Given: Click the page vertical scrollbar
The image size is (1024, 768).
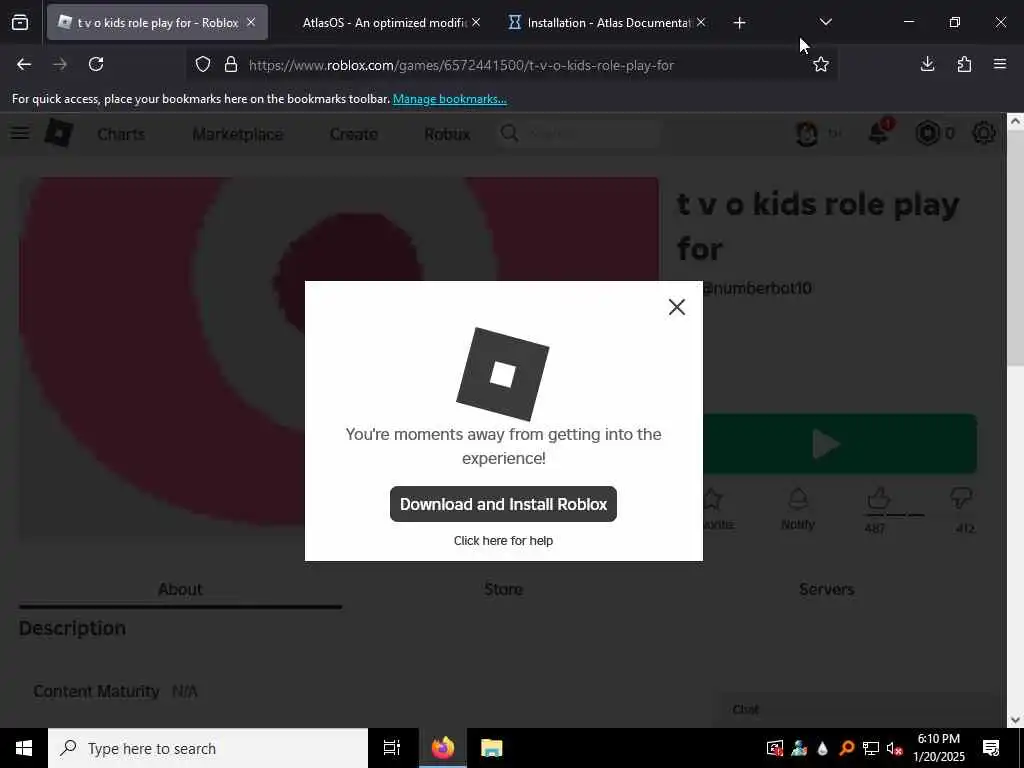Looking at the screenshot, I should coord(1015,248).
